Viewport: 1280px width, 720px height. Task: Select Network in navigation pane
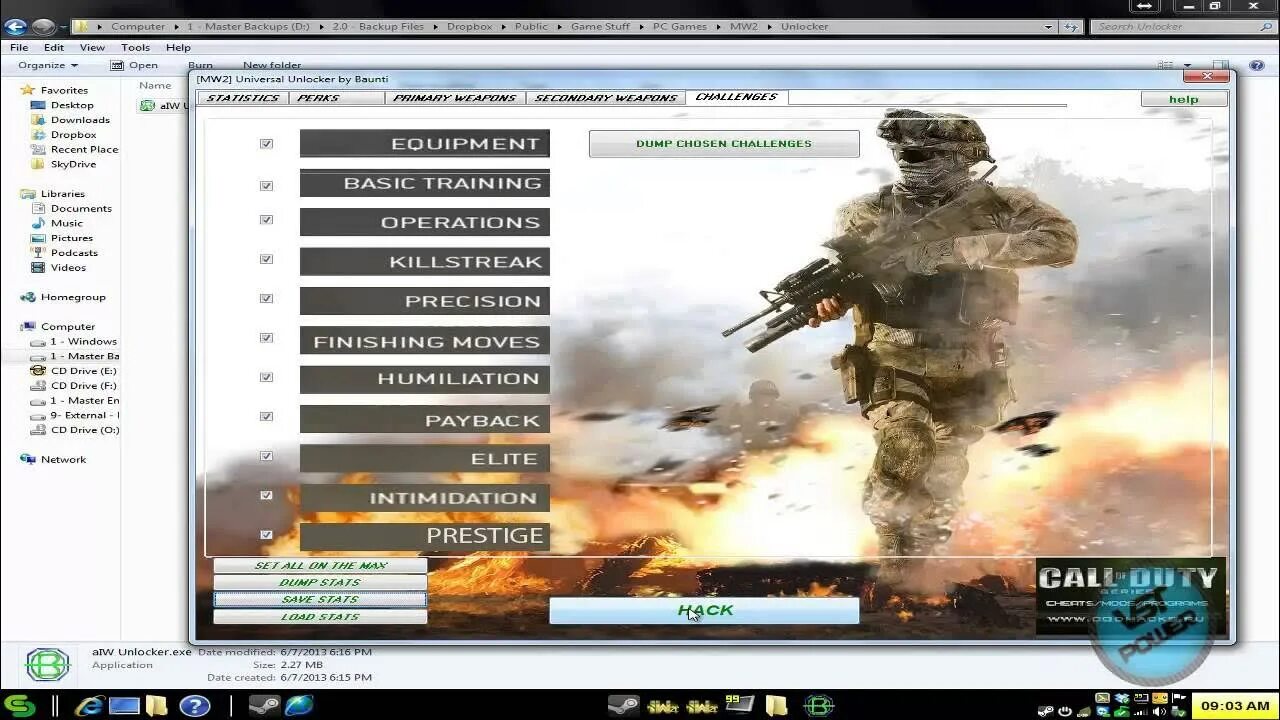tap(63, 460)
